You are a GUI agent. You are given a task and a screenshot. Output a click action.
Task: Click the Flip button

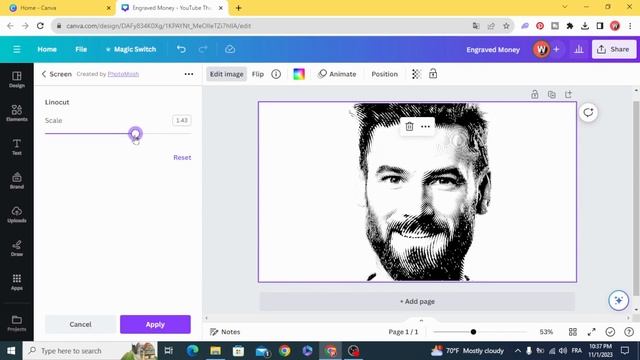point(258,74)
